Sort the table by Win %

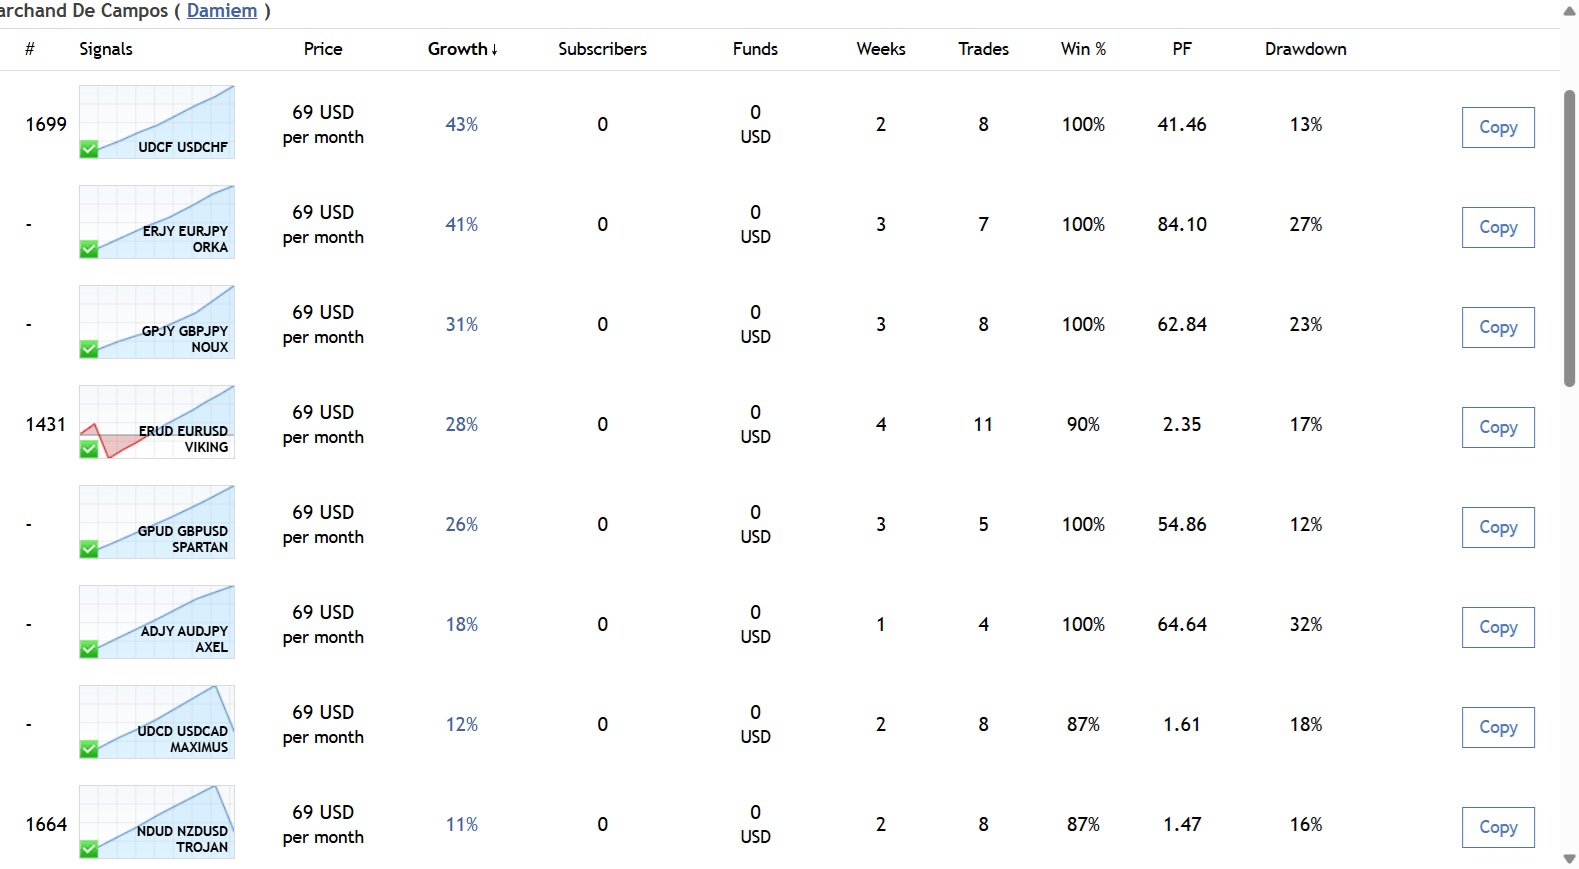1083,49
